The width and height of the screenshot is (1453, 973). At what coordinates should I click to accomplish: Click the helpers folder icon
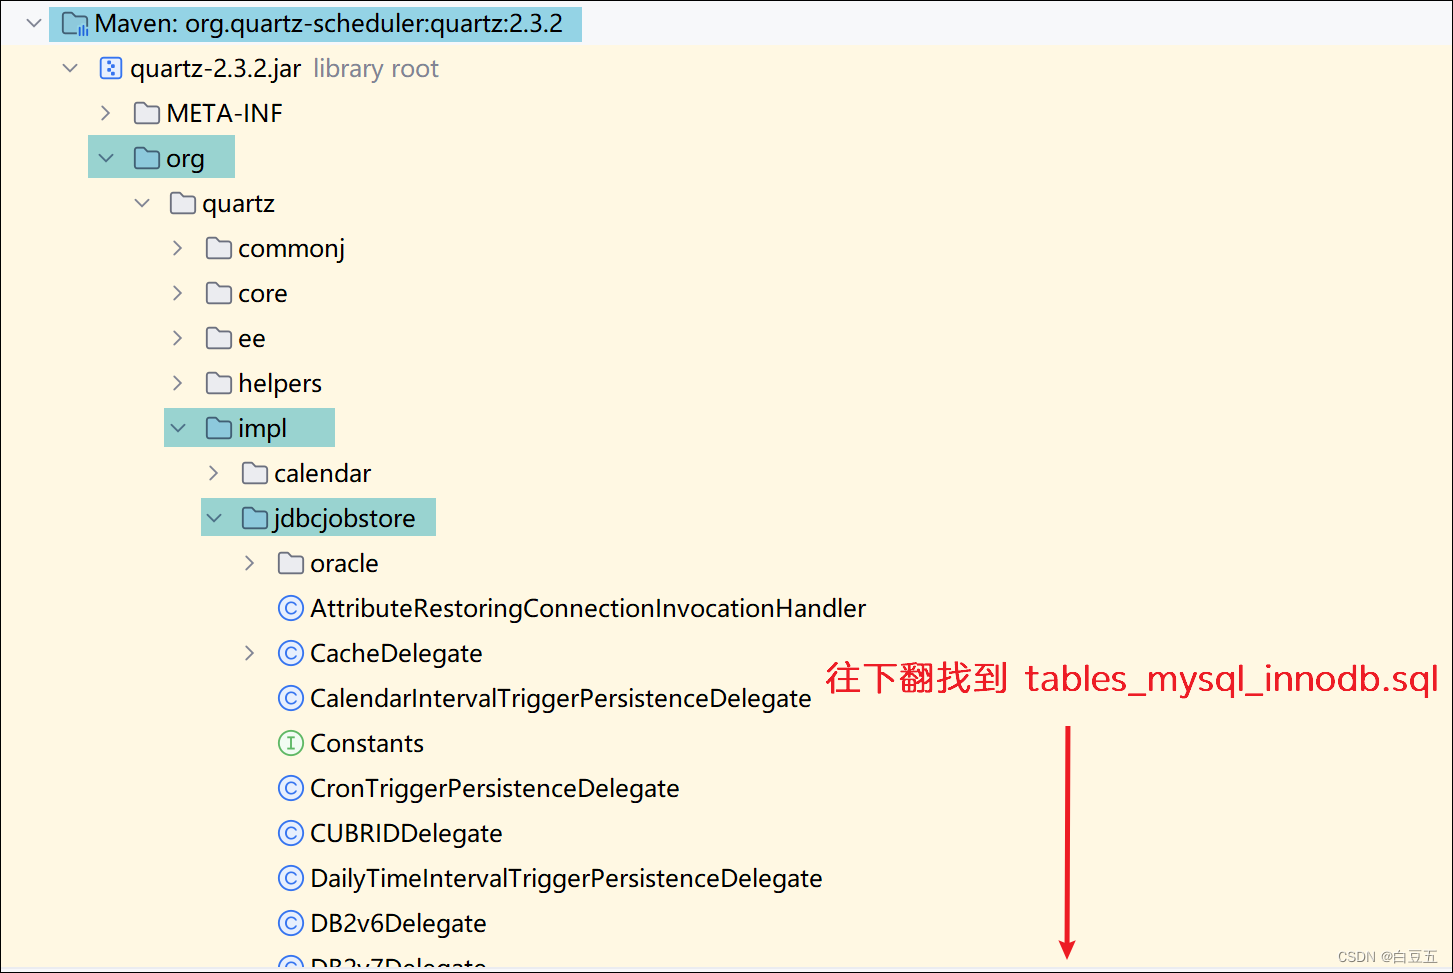click(x=219, y=383)
